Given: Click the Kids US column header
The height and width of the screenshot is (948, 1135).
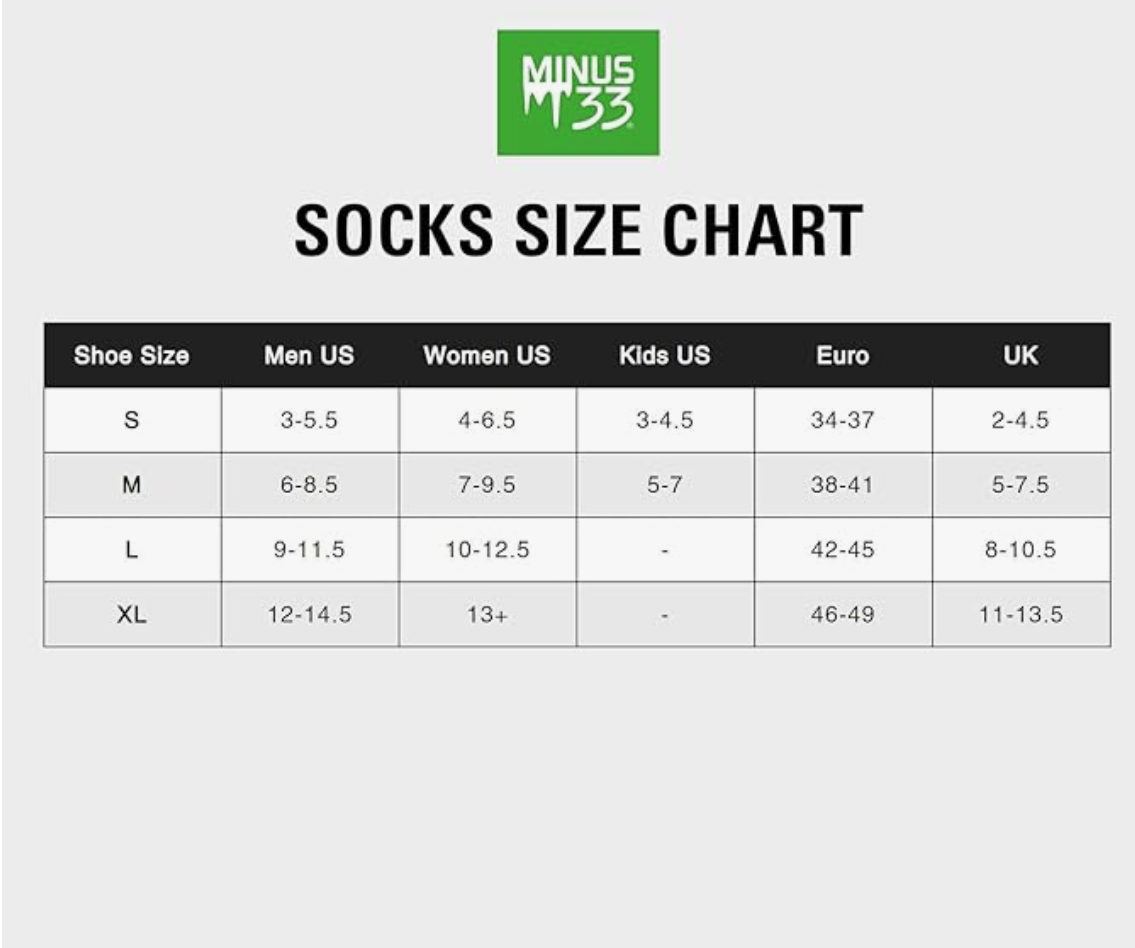Looking at the screenshot, I should pos(664,356).
